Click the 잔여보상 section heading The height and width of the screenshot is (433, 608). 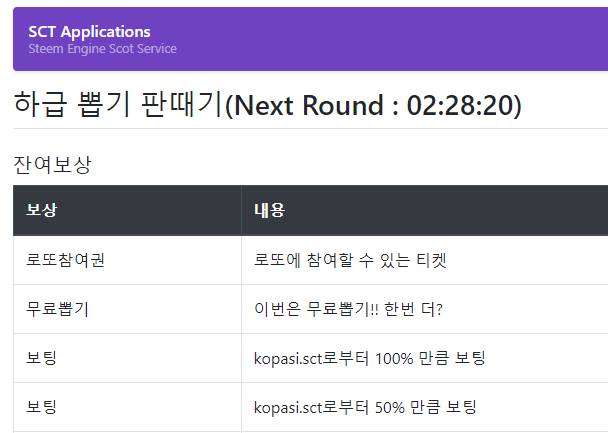[52, 164]
